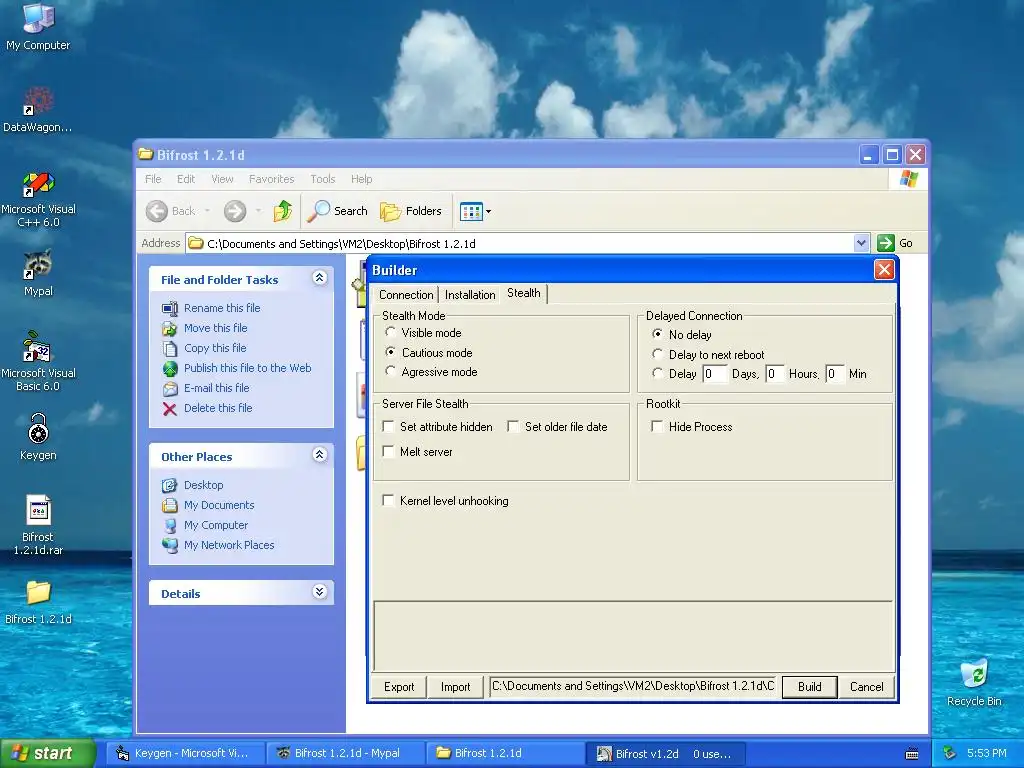Screen dimensions: 1024x768
Task: Select No delay radio button
Action: (x=658, y=334)
